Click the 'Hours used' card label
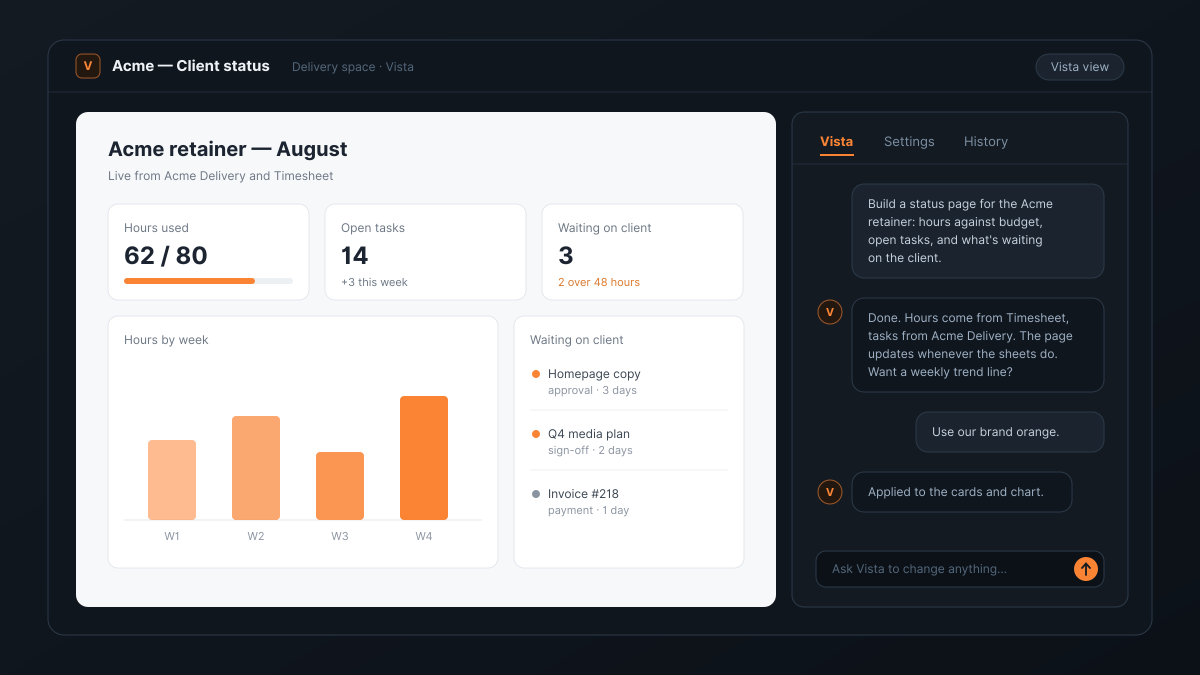Image resolution: width=1200 pixels, height=675 pixels. [x=156, y=228]
